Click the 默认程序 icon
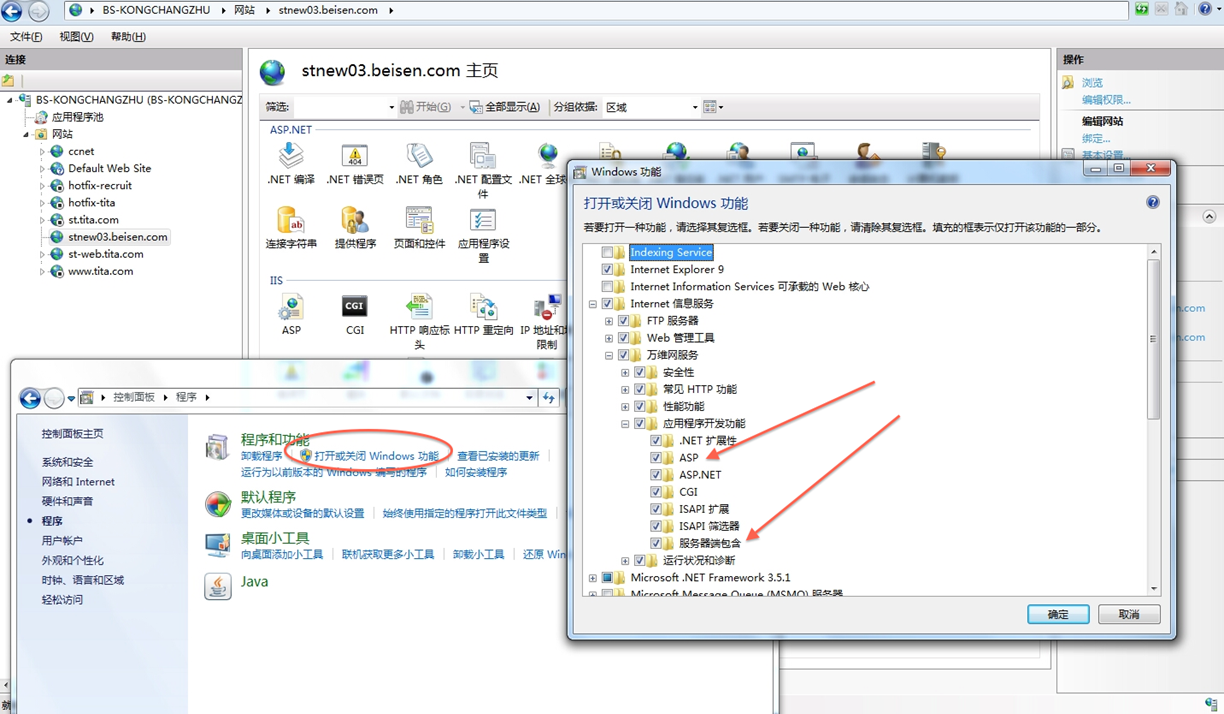The height and width of the screenshot is (714, 1224). (x=218, y=504)
